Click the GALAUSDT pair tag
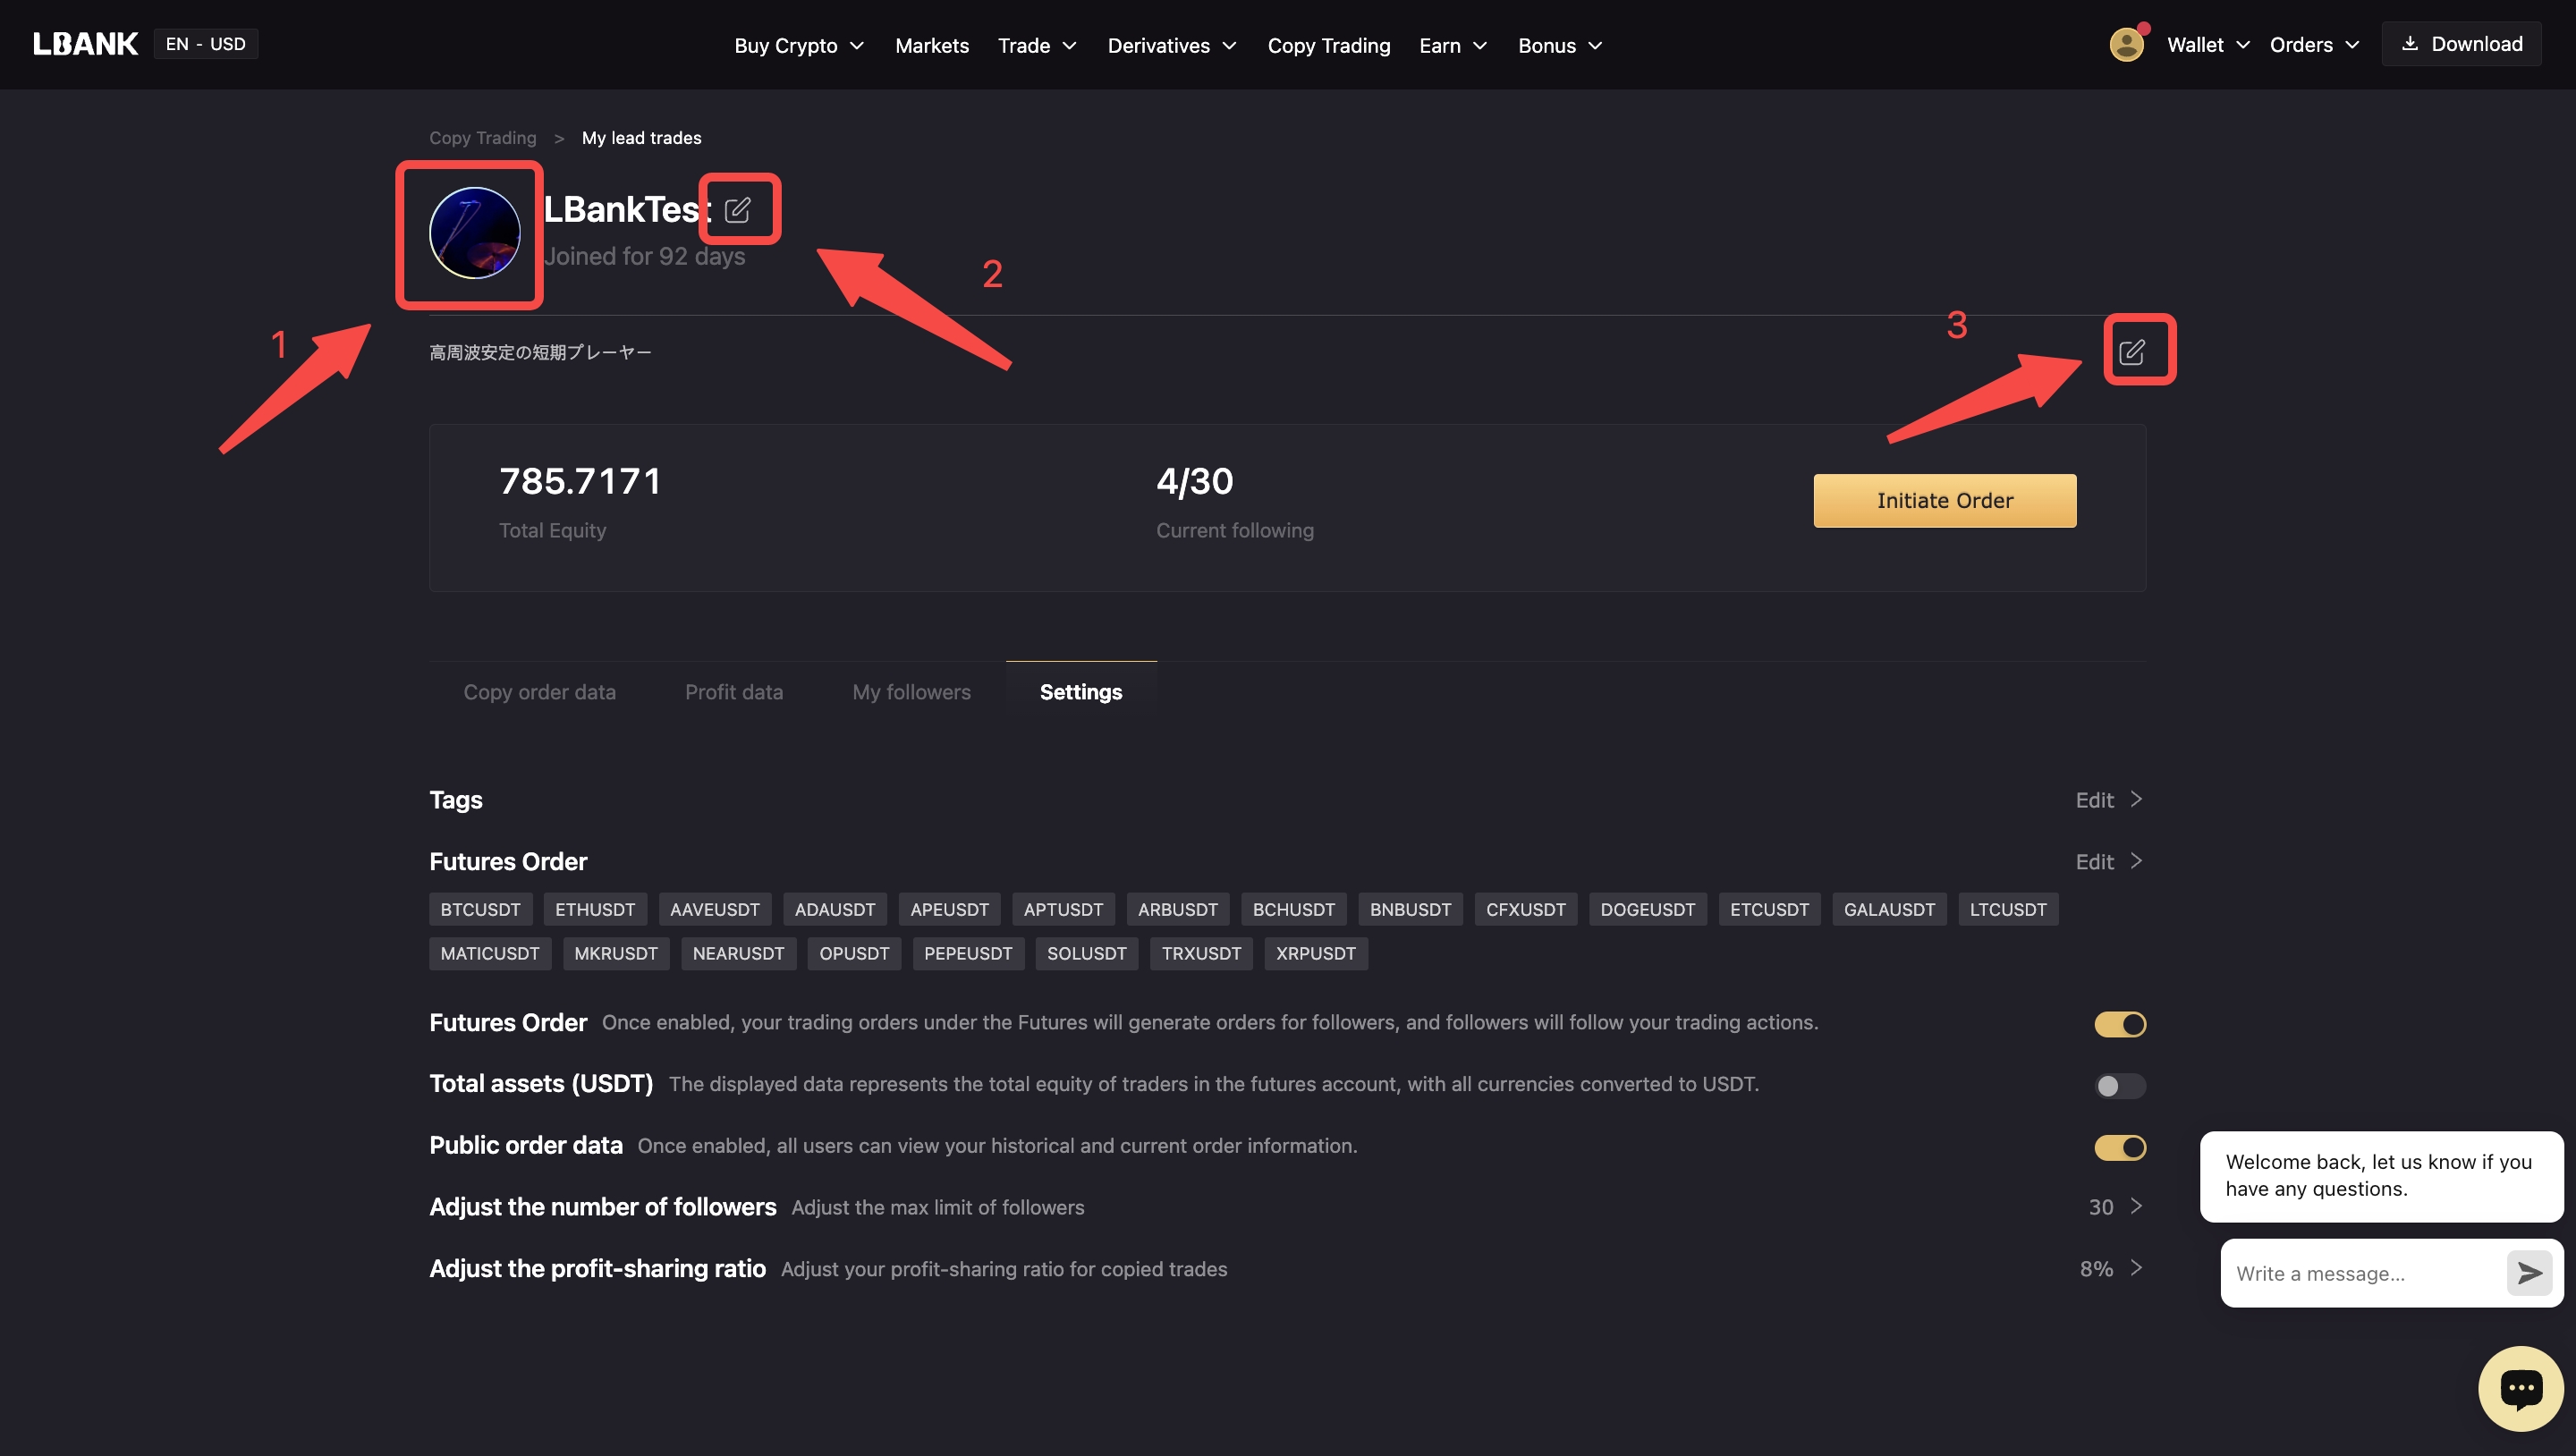The height and width of the screenshot is (1456, 2576). click(1889, 910)
